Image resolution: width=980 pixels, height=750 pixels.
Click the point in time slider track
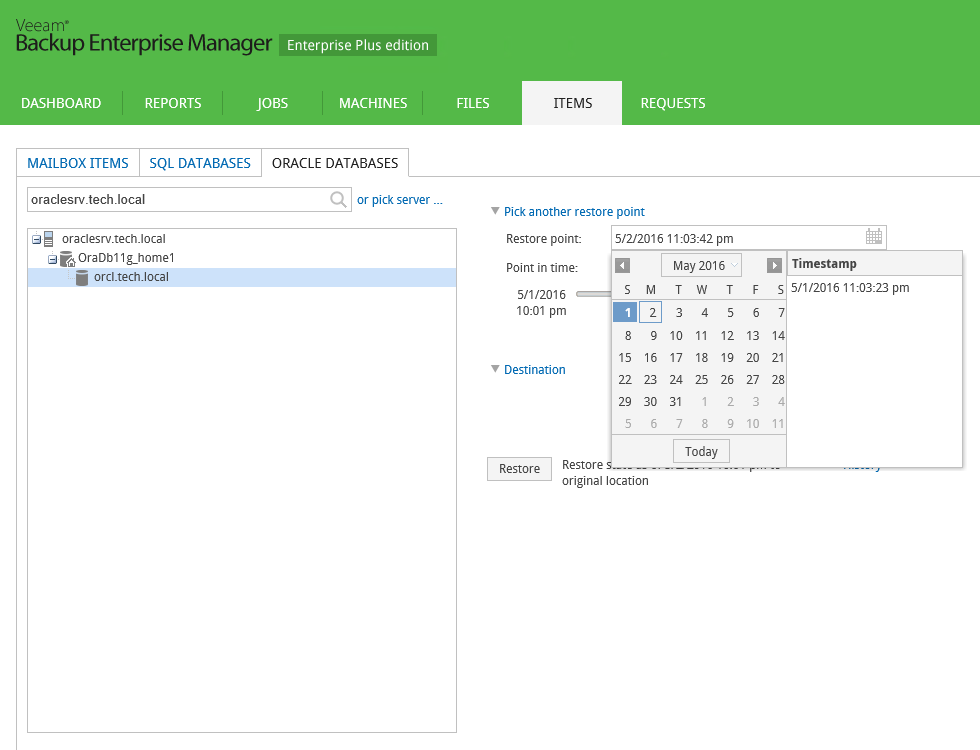(593, 294)
